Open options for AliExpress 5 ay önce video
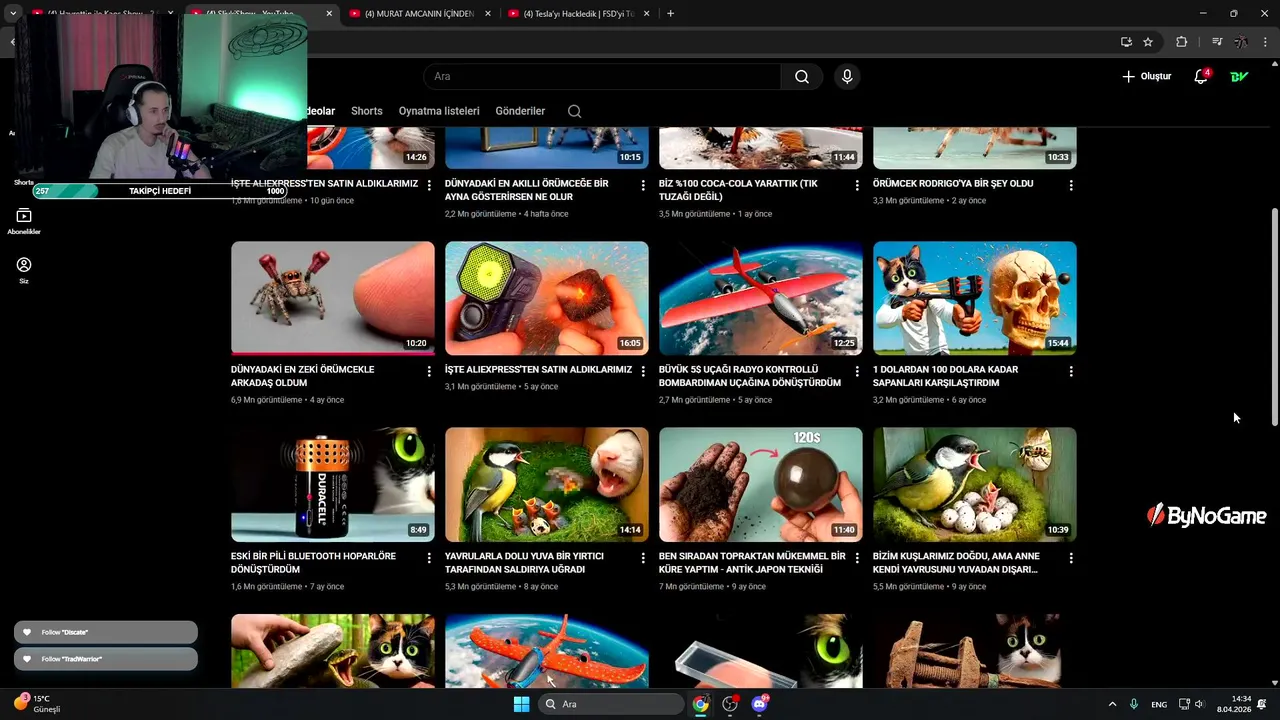 coord(643,371)
